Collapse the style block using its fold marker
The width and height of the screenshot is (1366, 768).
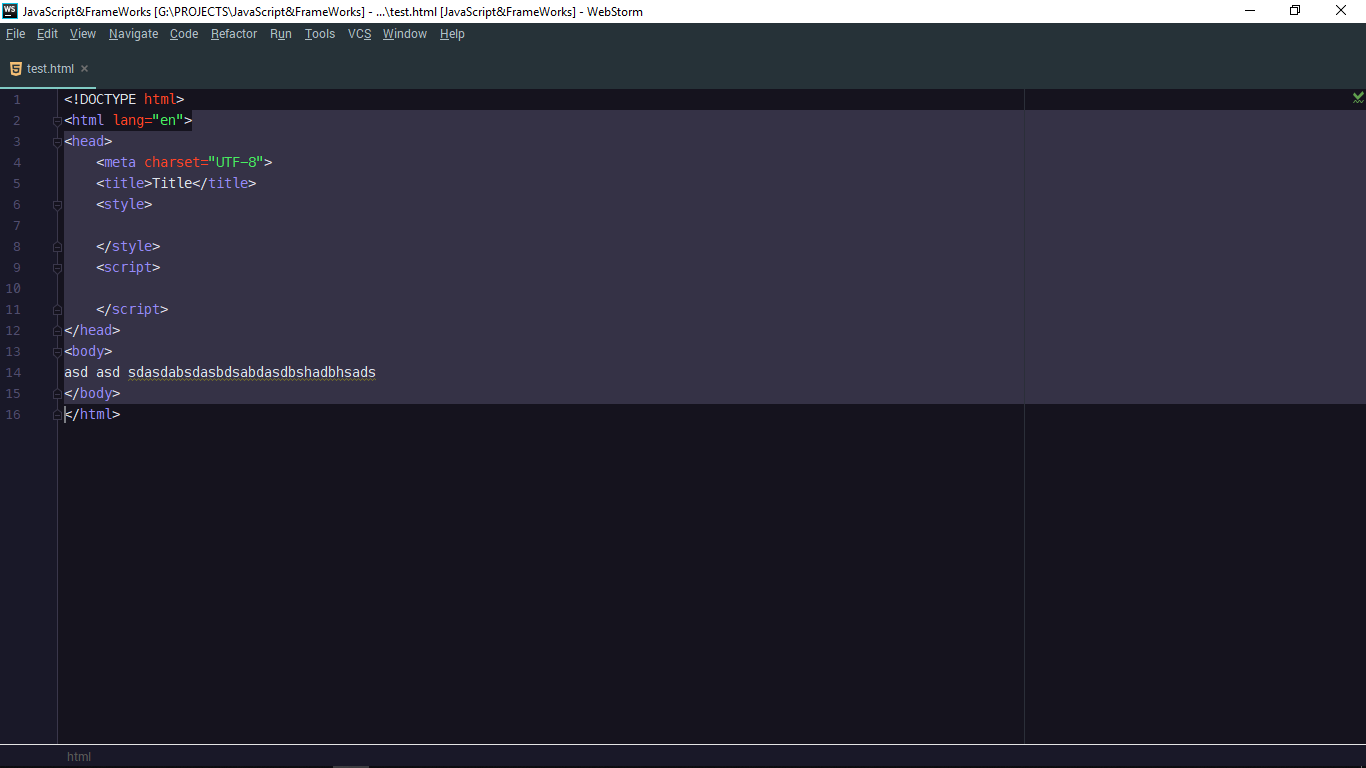coord(57,204)
